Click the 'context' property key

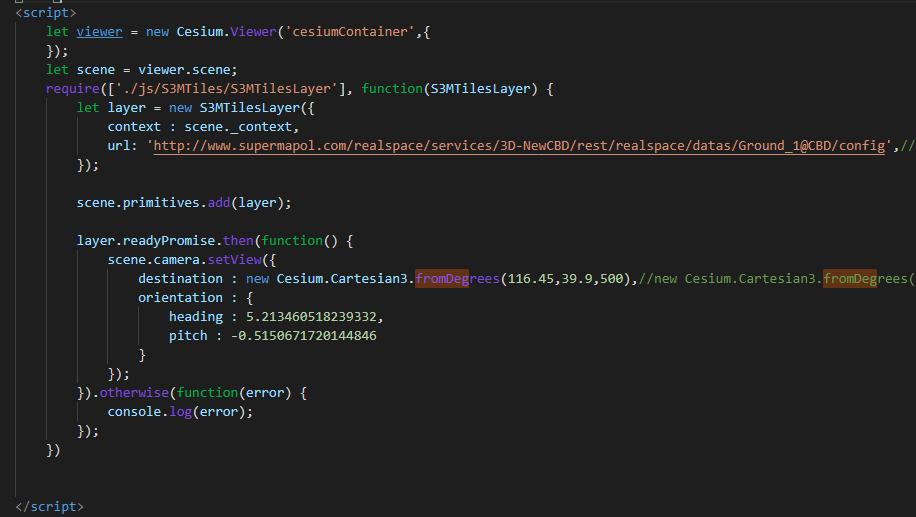click(134, 127)
